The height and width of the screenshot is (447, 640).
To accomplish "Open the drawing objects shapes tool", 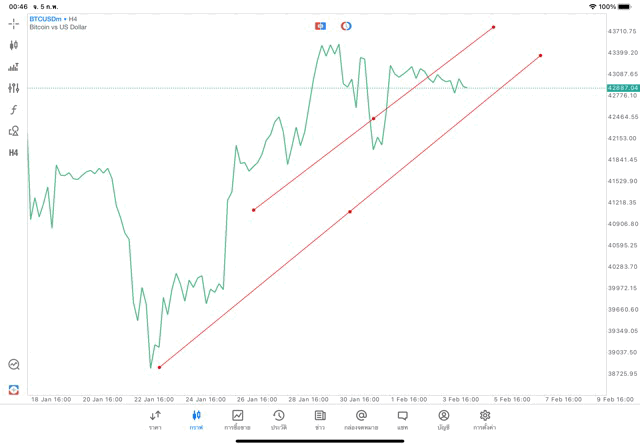I will [14, 130].
